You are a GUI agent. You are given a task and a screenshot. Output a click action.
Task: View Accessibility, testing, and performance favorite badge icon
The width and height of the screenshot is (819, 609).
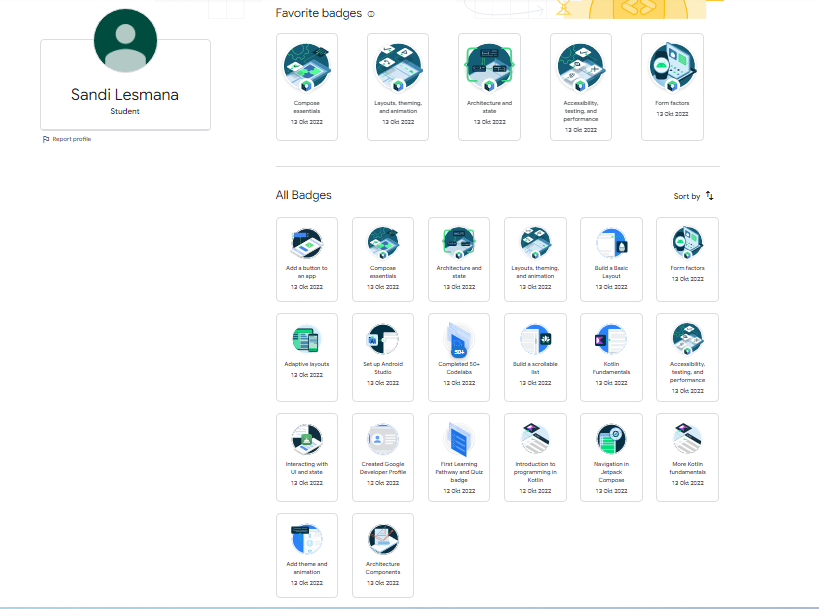pyautogui.click(x=581, y=67)
